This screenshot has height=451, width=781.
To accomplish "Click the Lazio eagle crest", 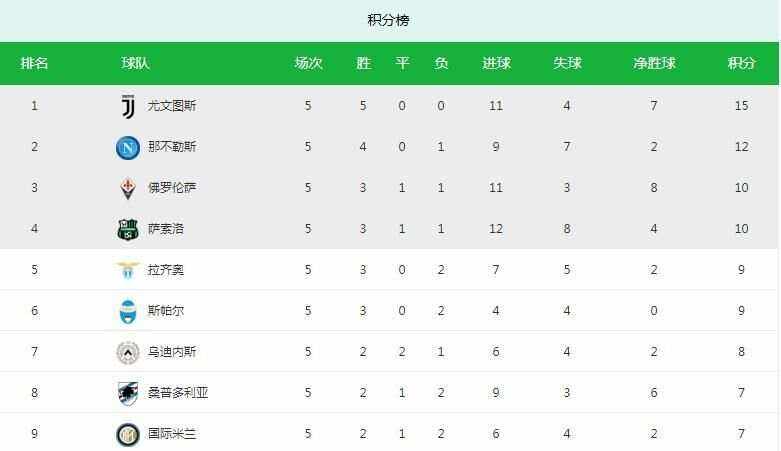I will (127, 270).
